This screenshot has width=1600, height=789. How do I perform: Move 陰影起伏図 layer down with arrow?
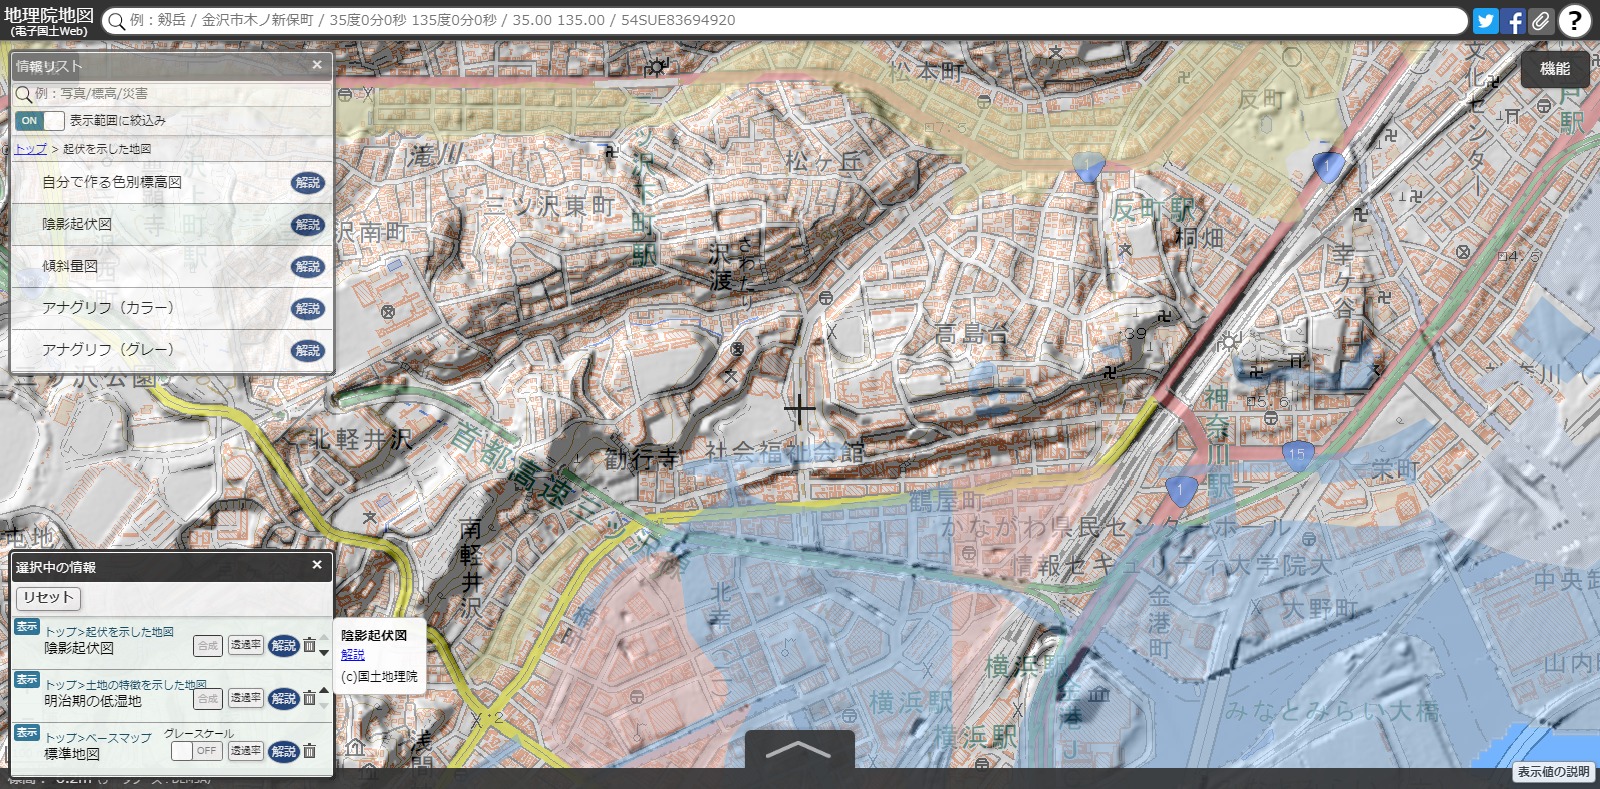tap(324, 653)
